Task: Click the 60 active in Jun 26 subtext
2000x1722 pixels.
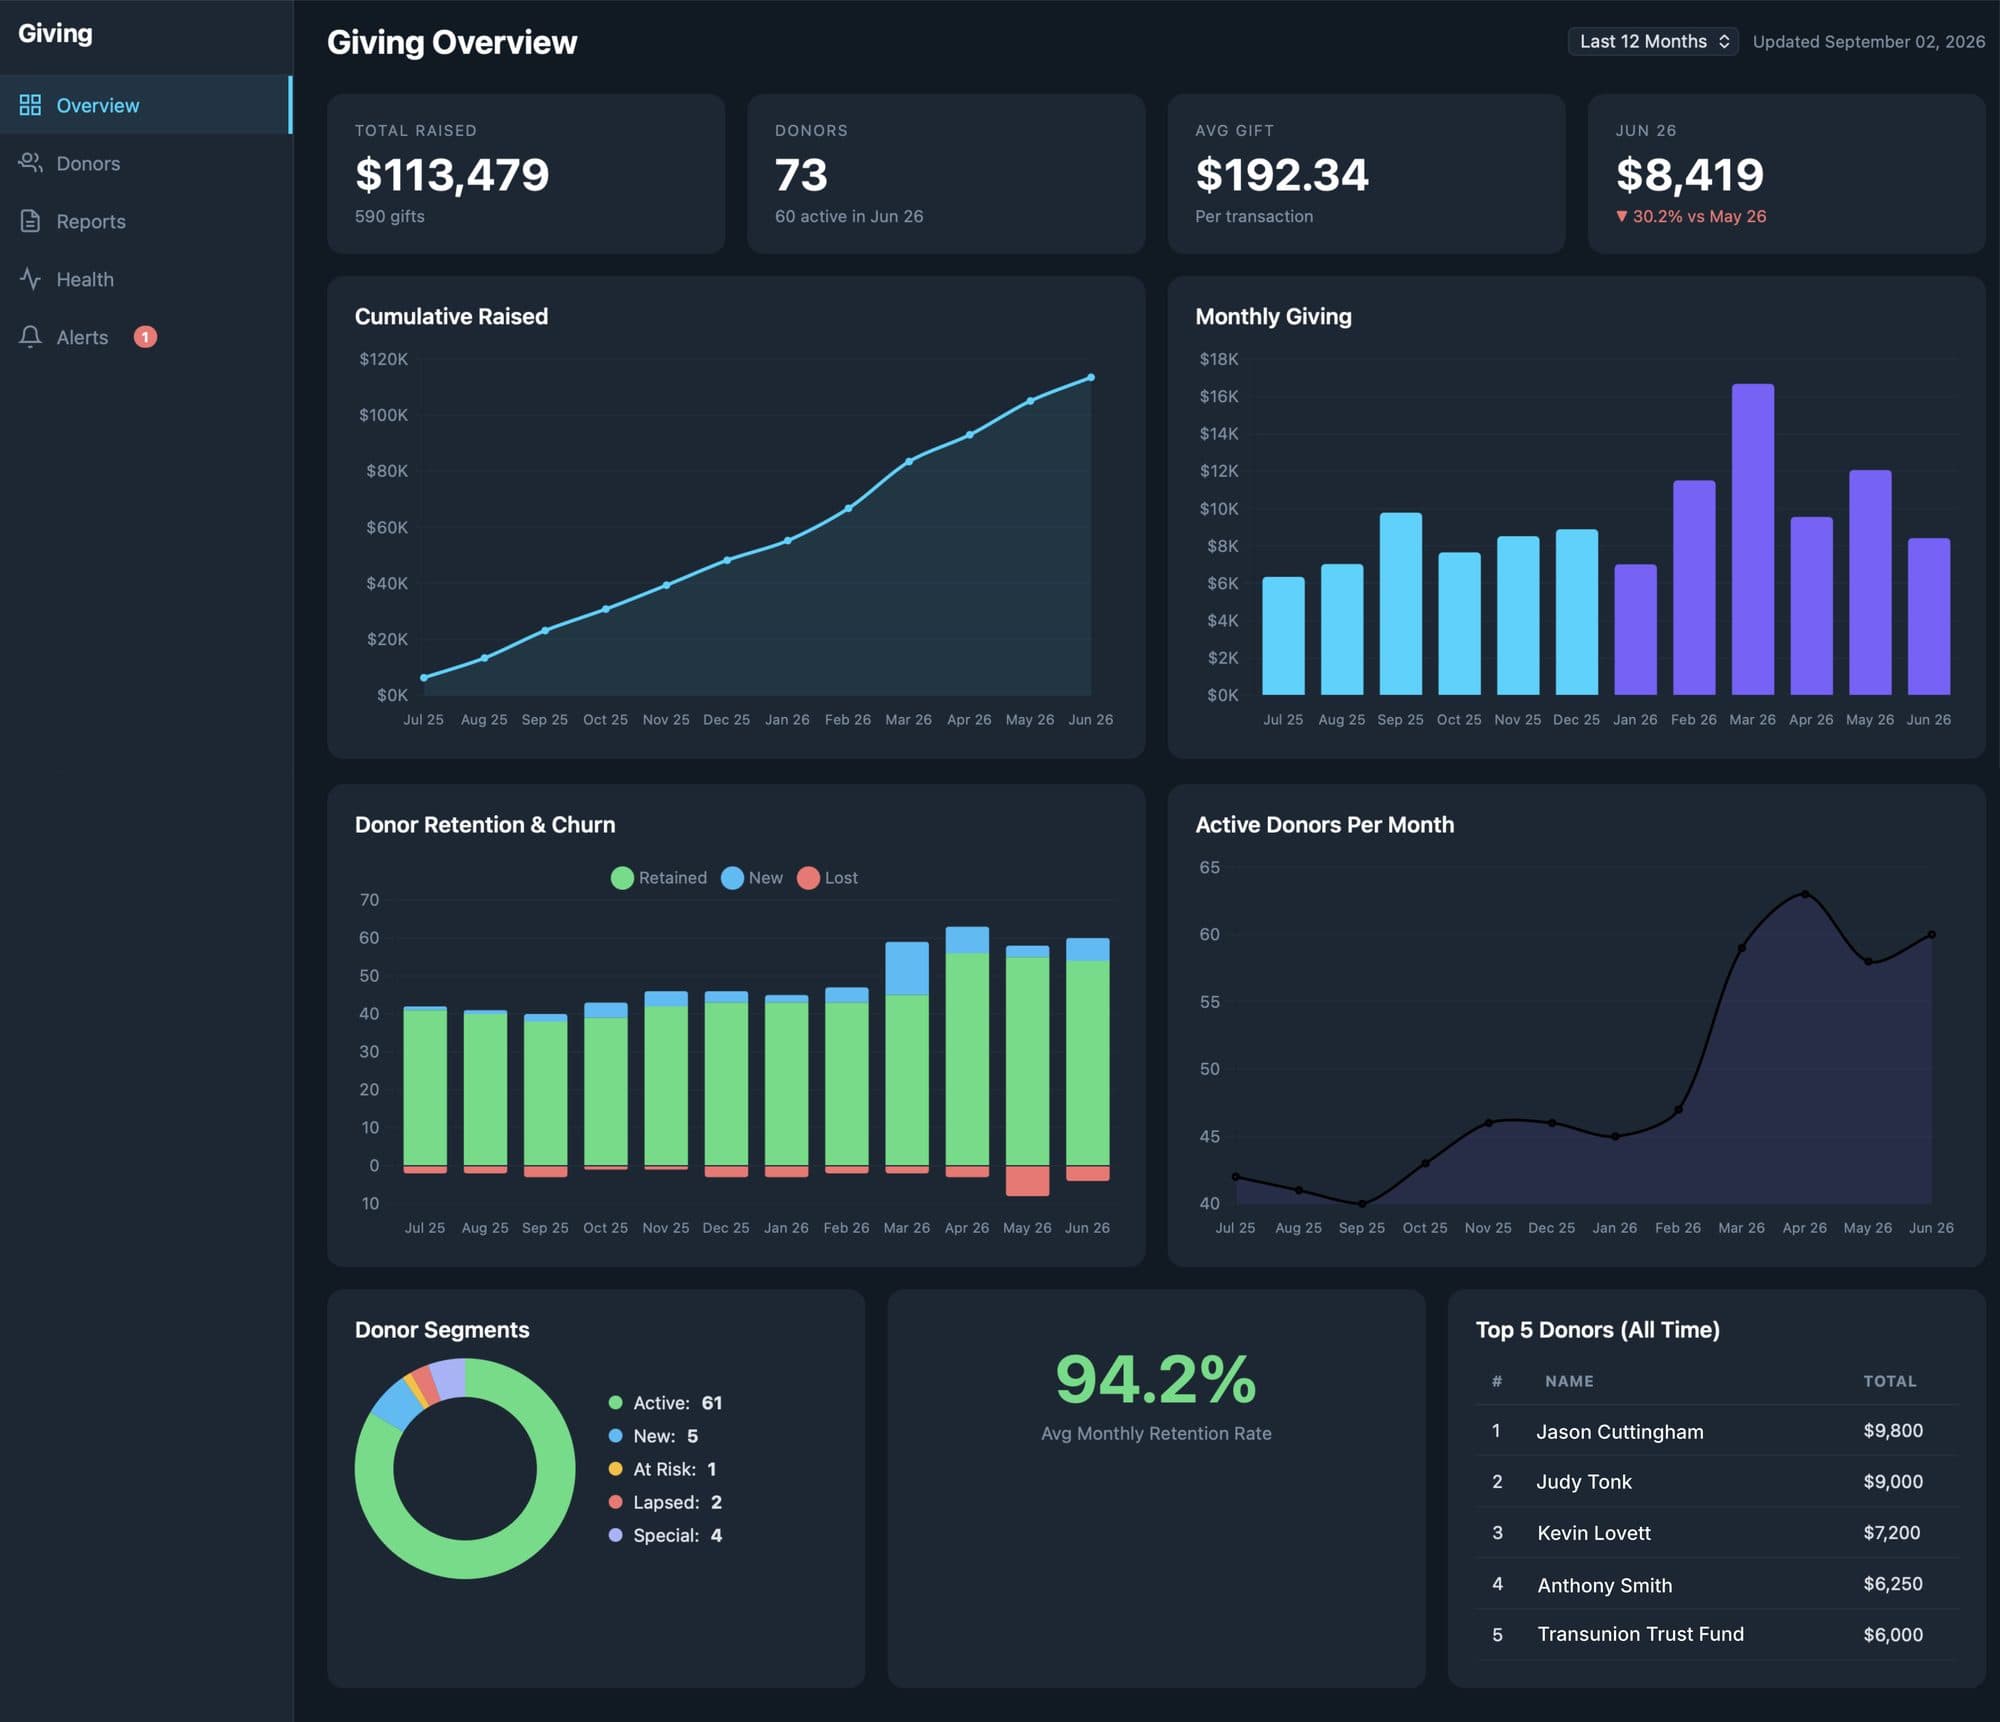Action: (x=849, y=216)
